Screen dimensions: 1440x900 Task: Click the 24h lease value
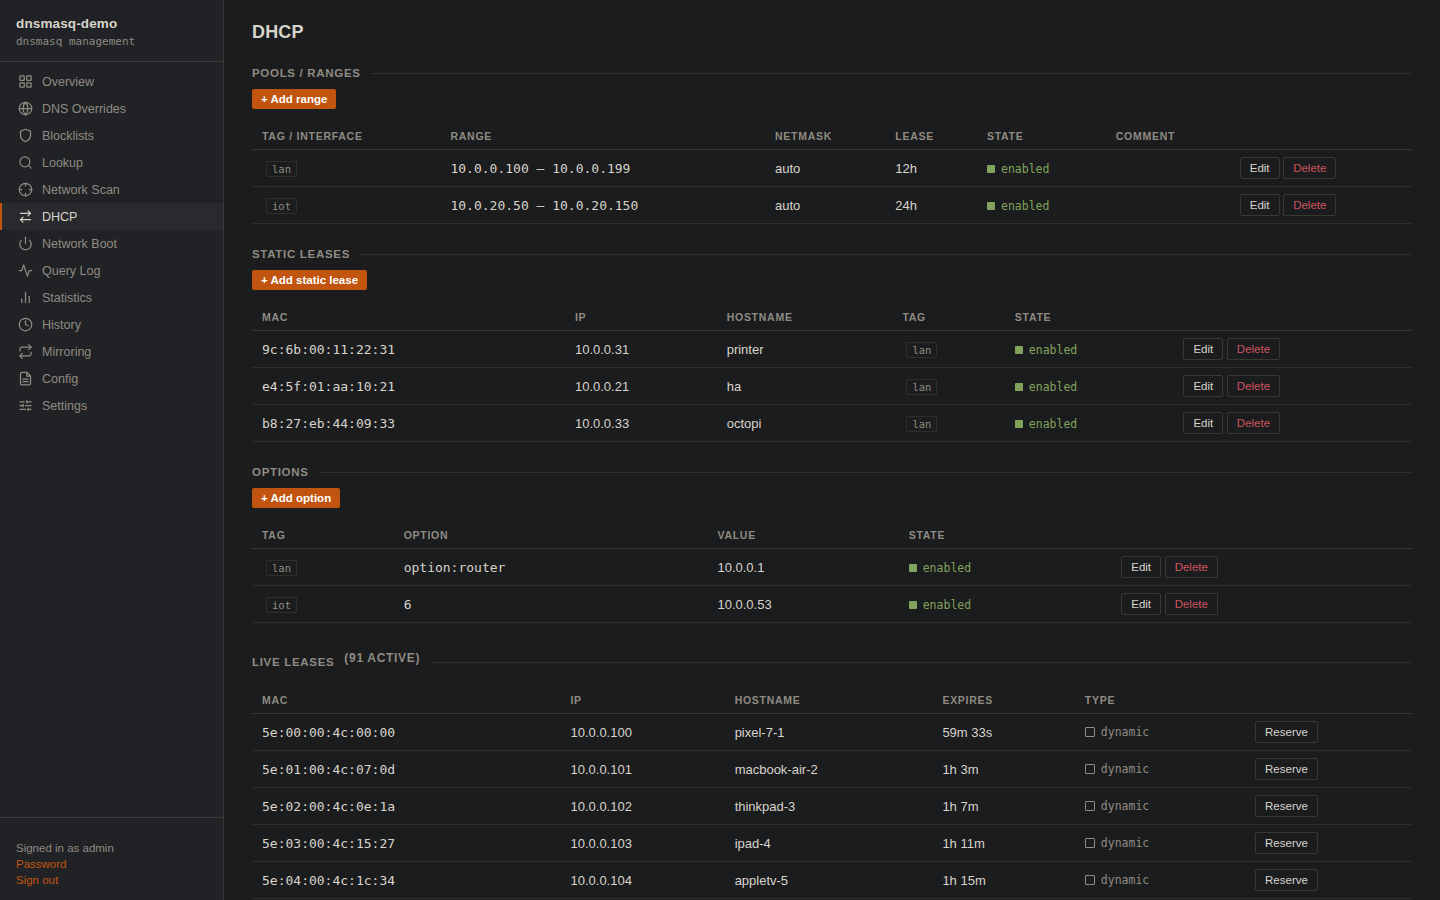(x=906, y=206)
